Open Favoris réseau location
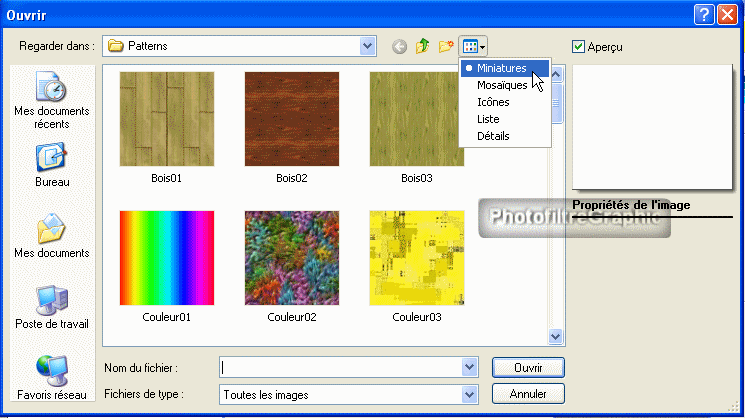 51,378
